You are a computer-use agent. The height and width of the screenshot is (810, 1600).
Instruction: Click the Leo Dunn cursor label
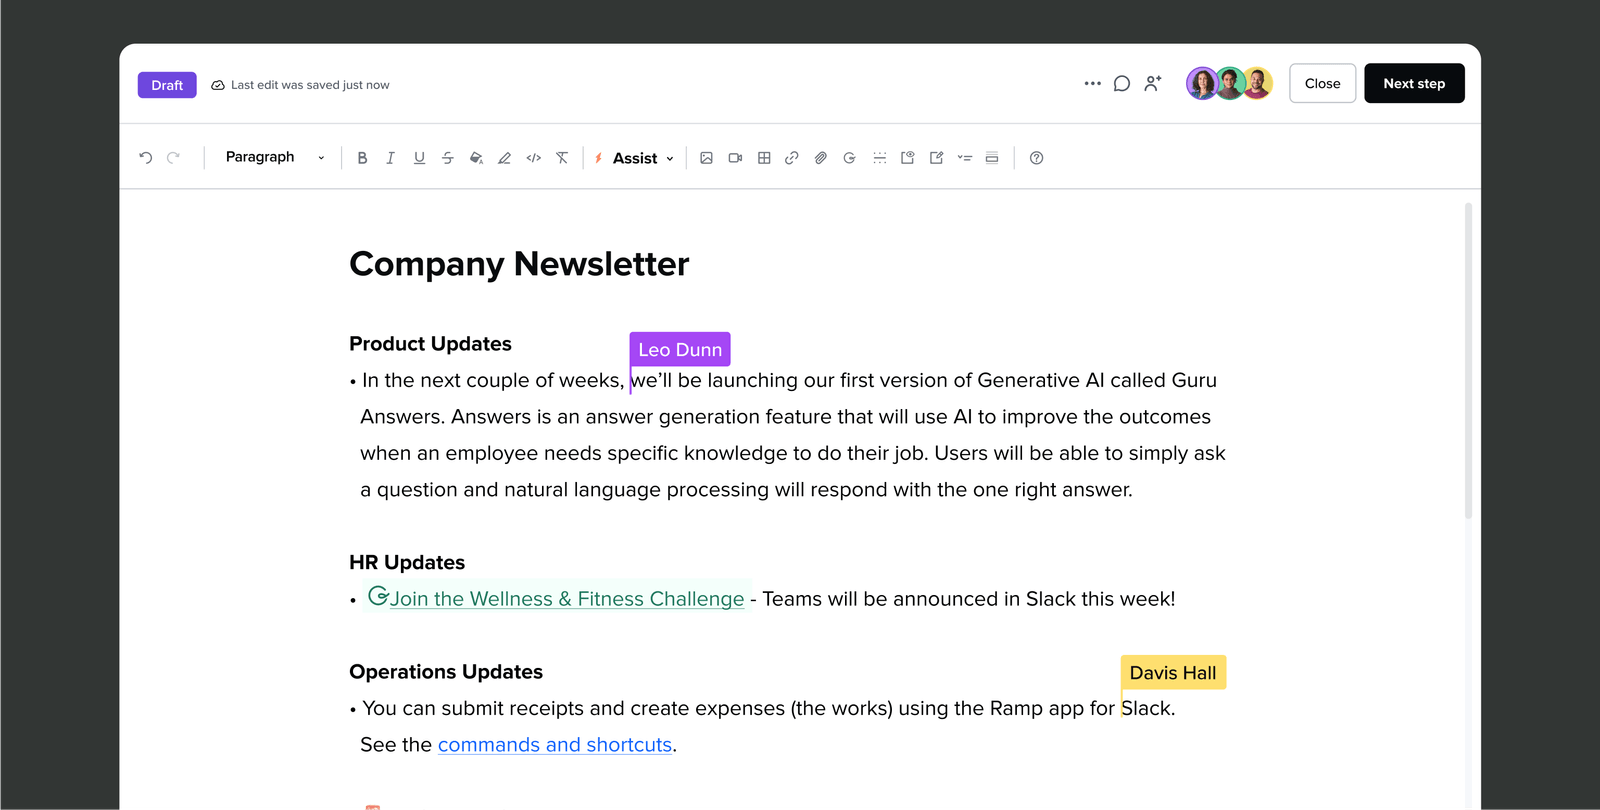[680, 349]
